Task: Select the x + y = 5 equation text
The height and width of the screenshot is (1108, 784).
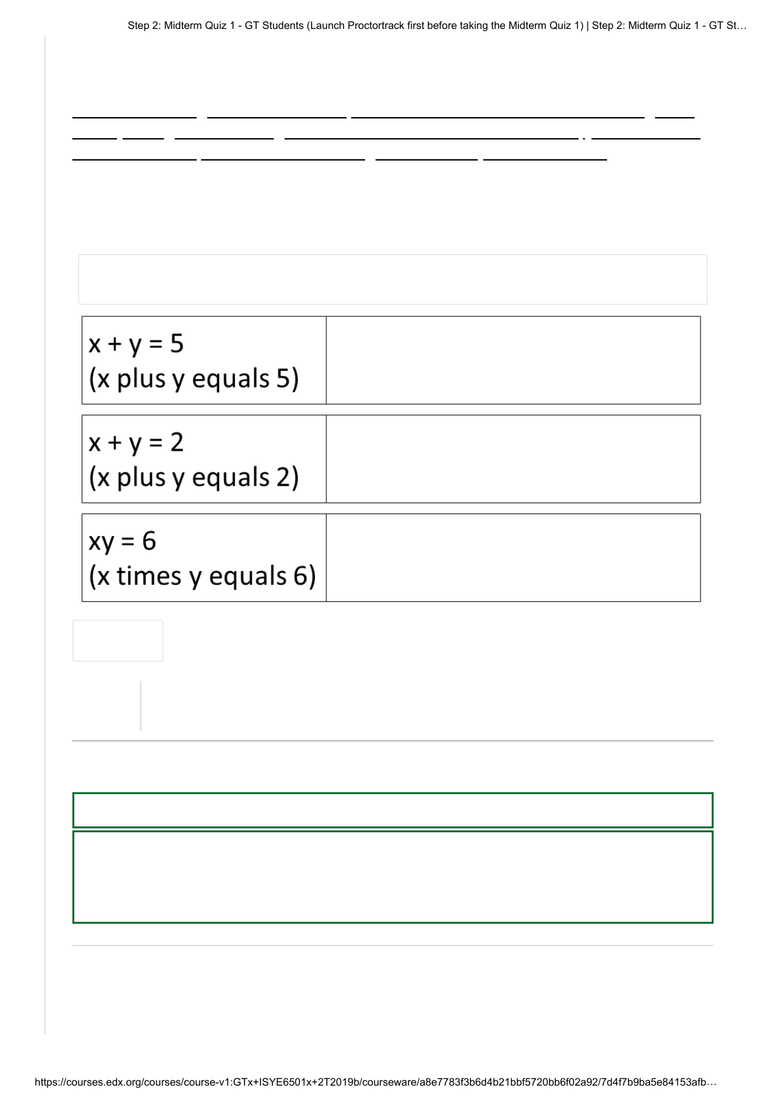Action: tap(136, 343)
